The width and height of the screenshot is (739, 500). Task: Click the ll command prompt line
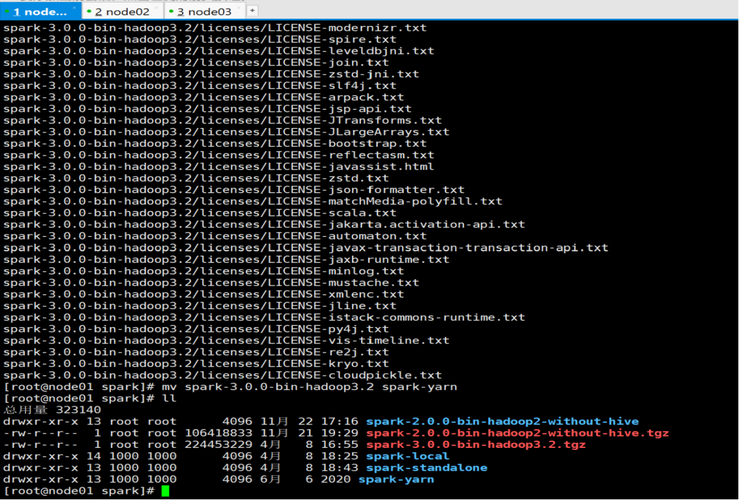[x=90, y=399]
